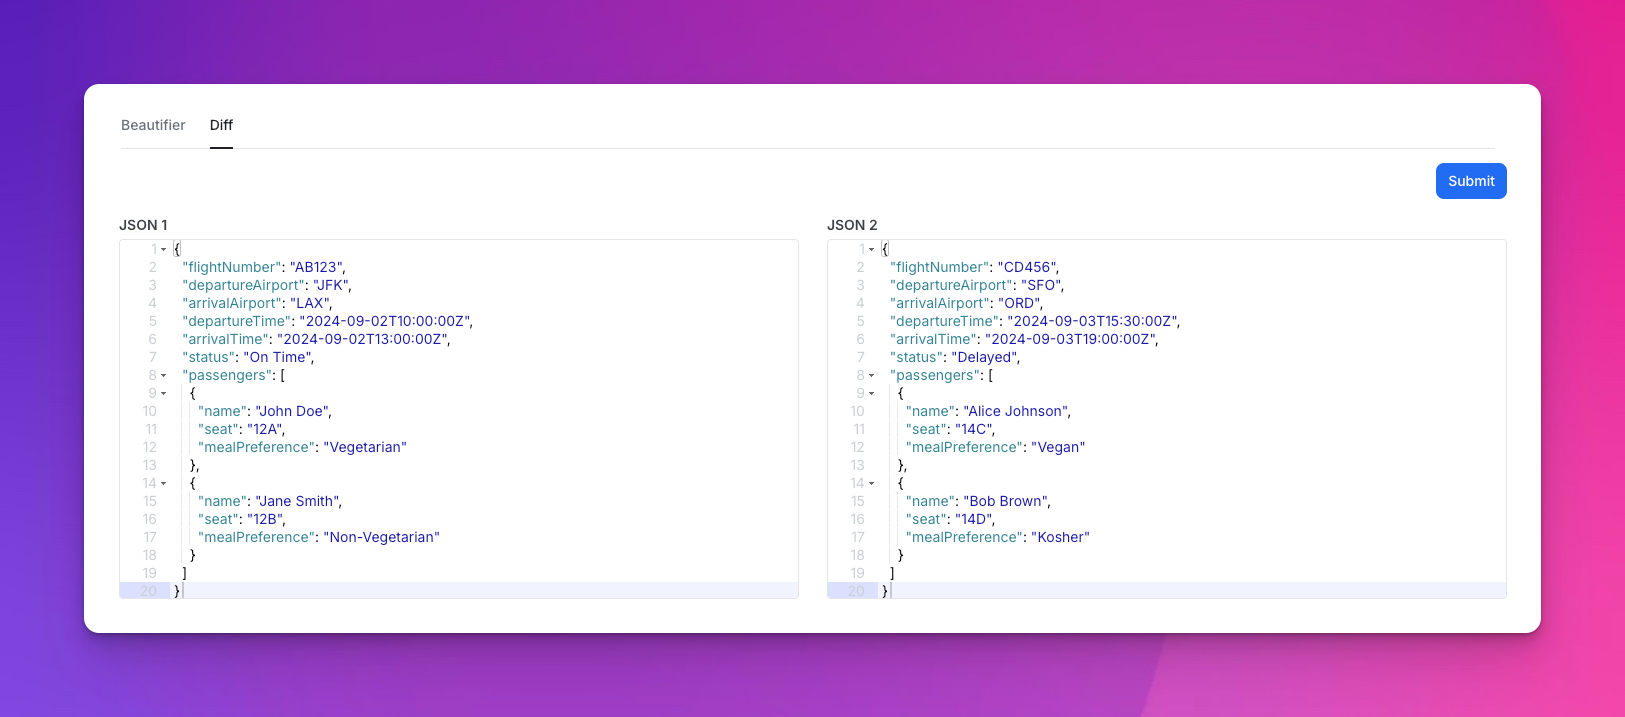Click "passengers" key in JSON 1 editor
Screen dimensions: 1625x717
pos(227,375)
